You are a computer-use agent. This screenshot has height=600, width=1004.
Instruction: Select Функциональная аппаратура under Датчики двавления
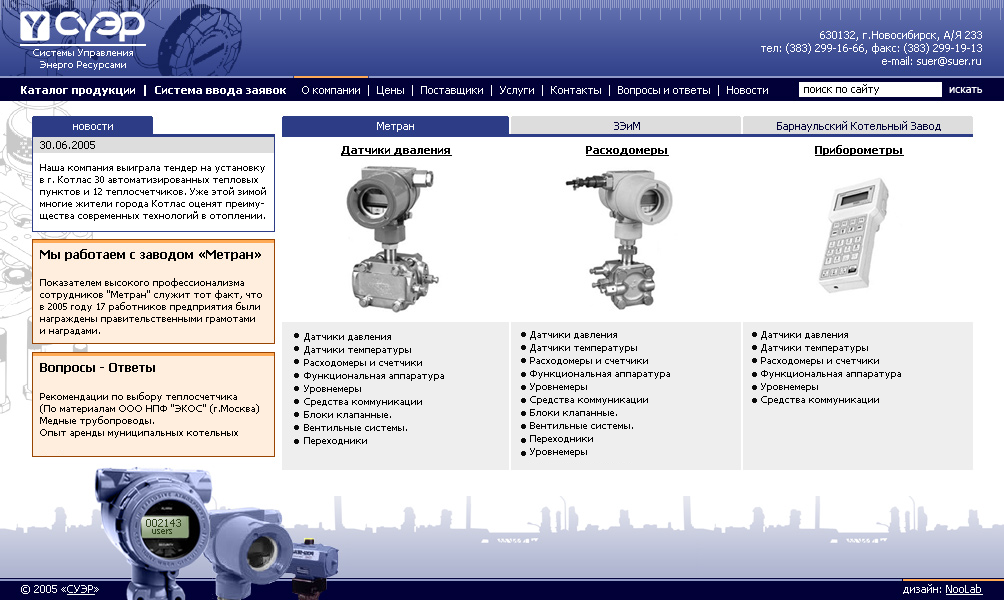point(374,376)
